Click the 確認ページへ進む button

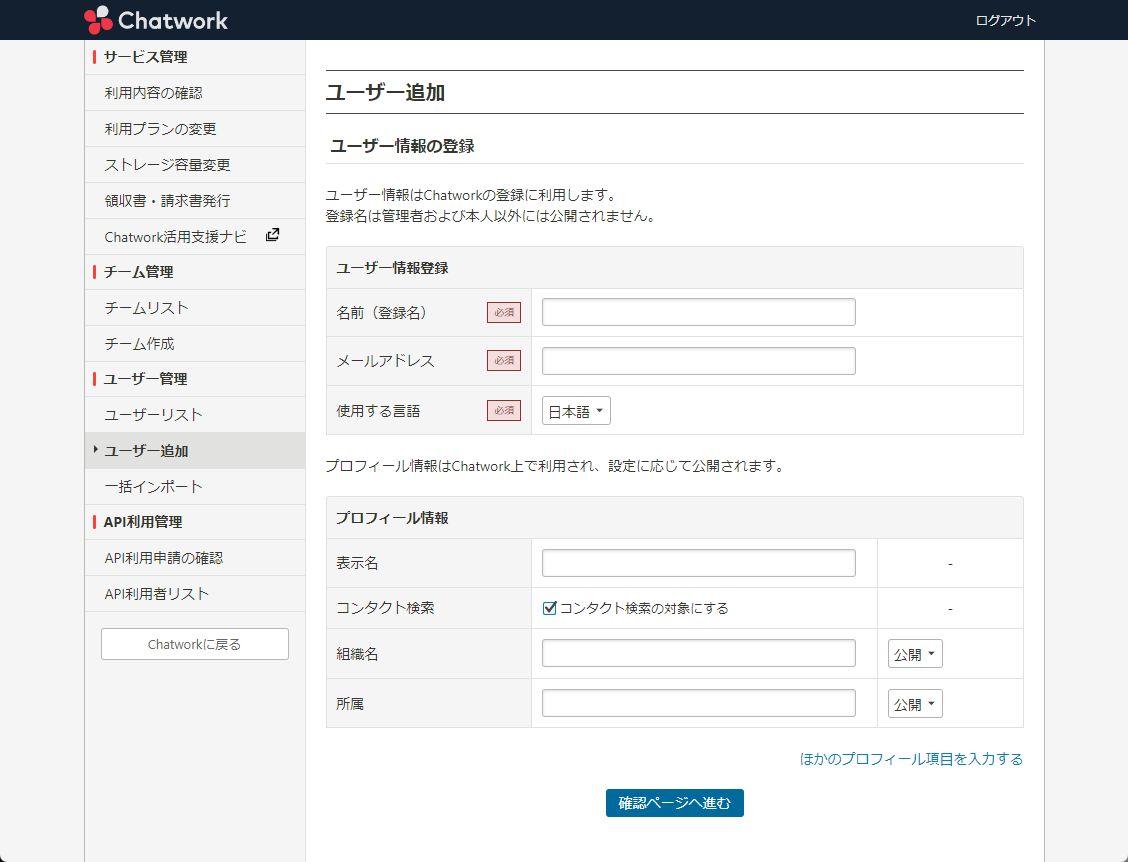click(x=674, y=803)
